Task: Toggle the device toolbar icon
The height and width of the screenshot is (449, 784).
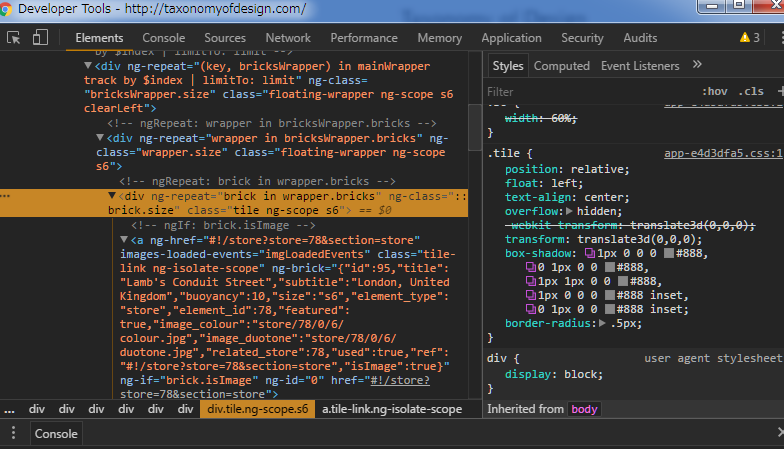Action: [40, 38]
